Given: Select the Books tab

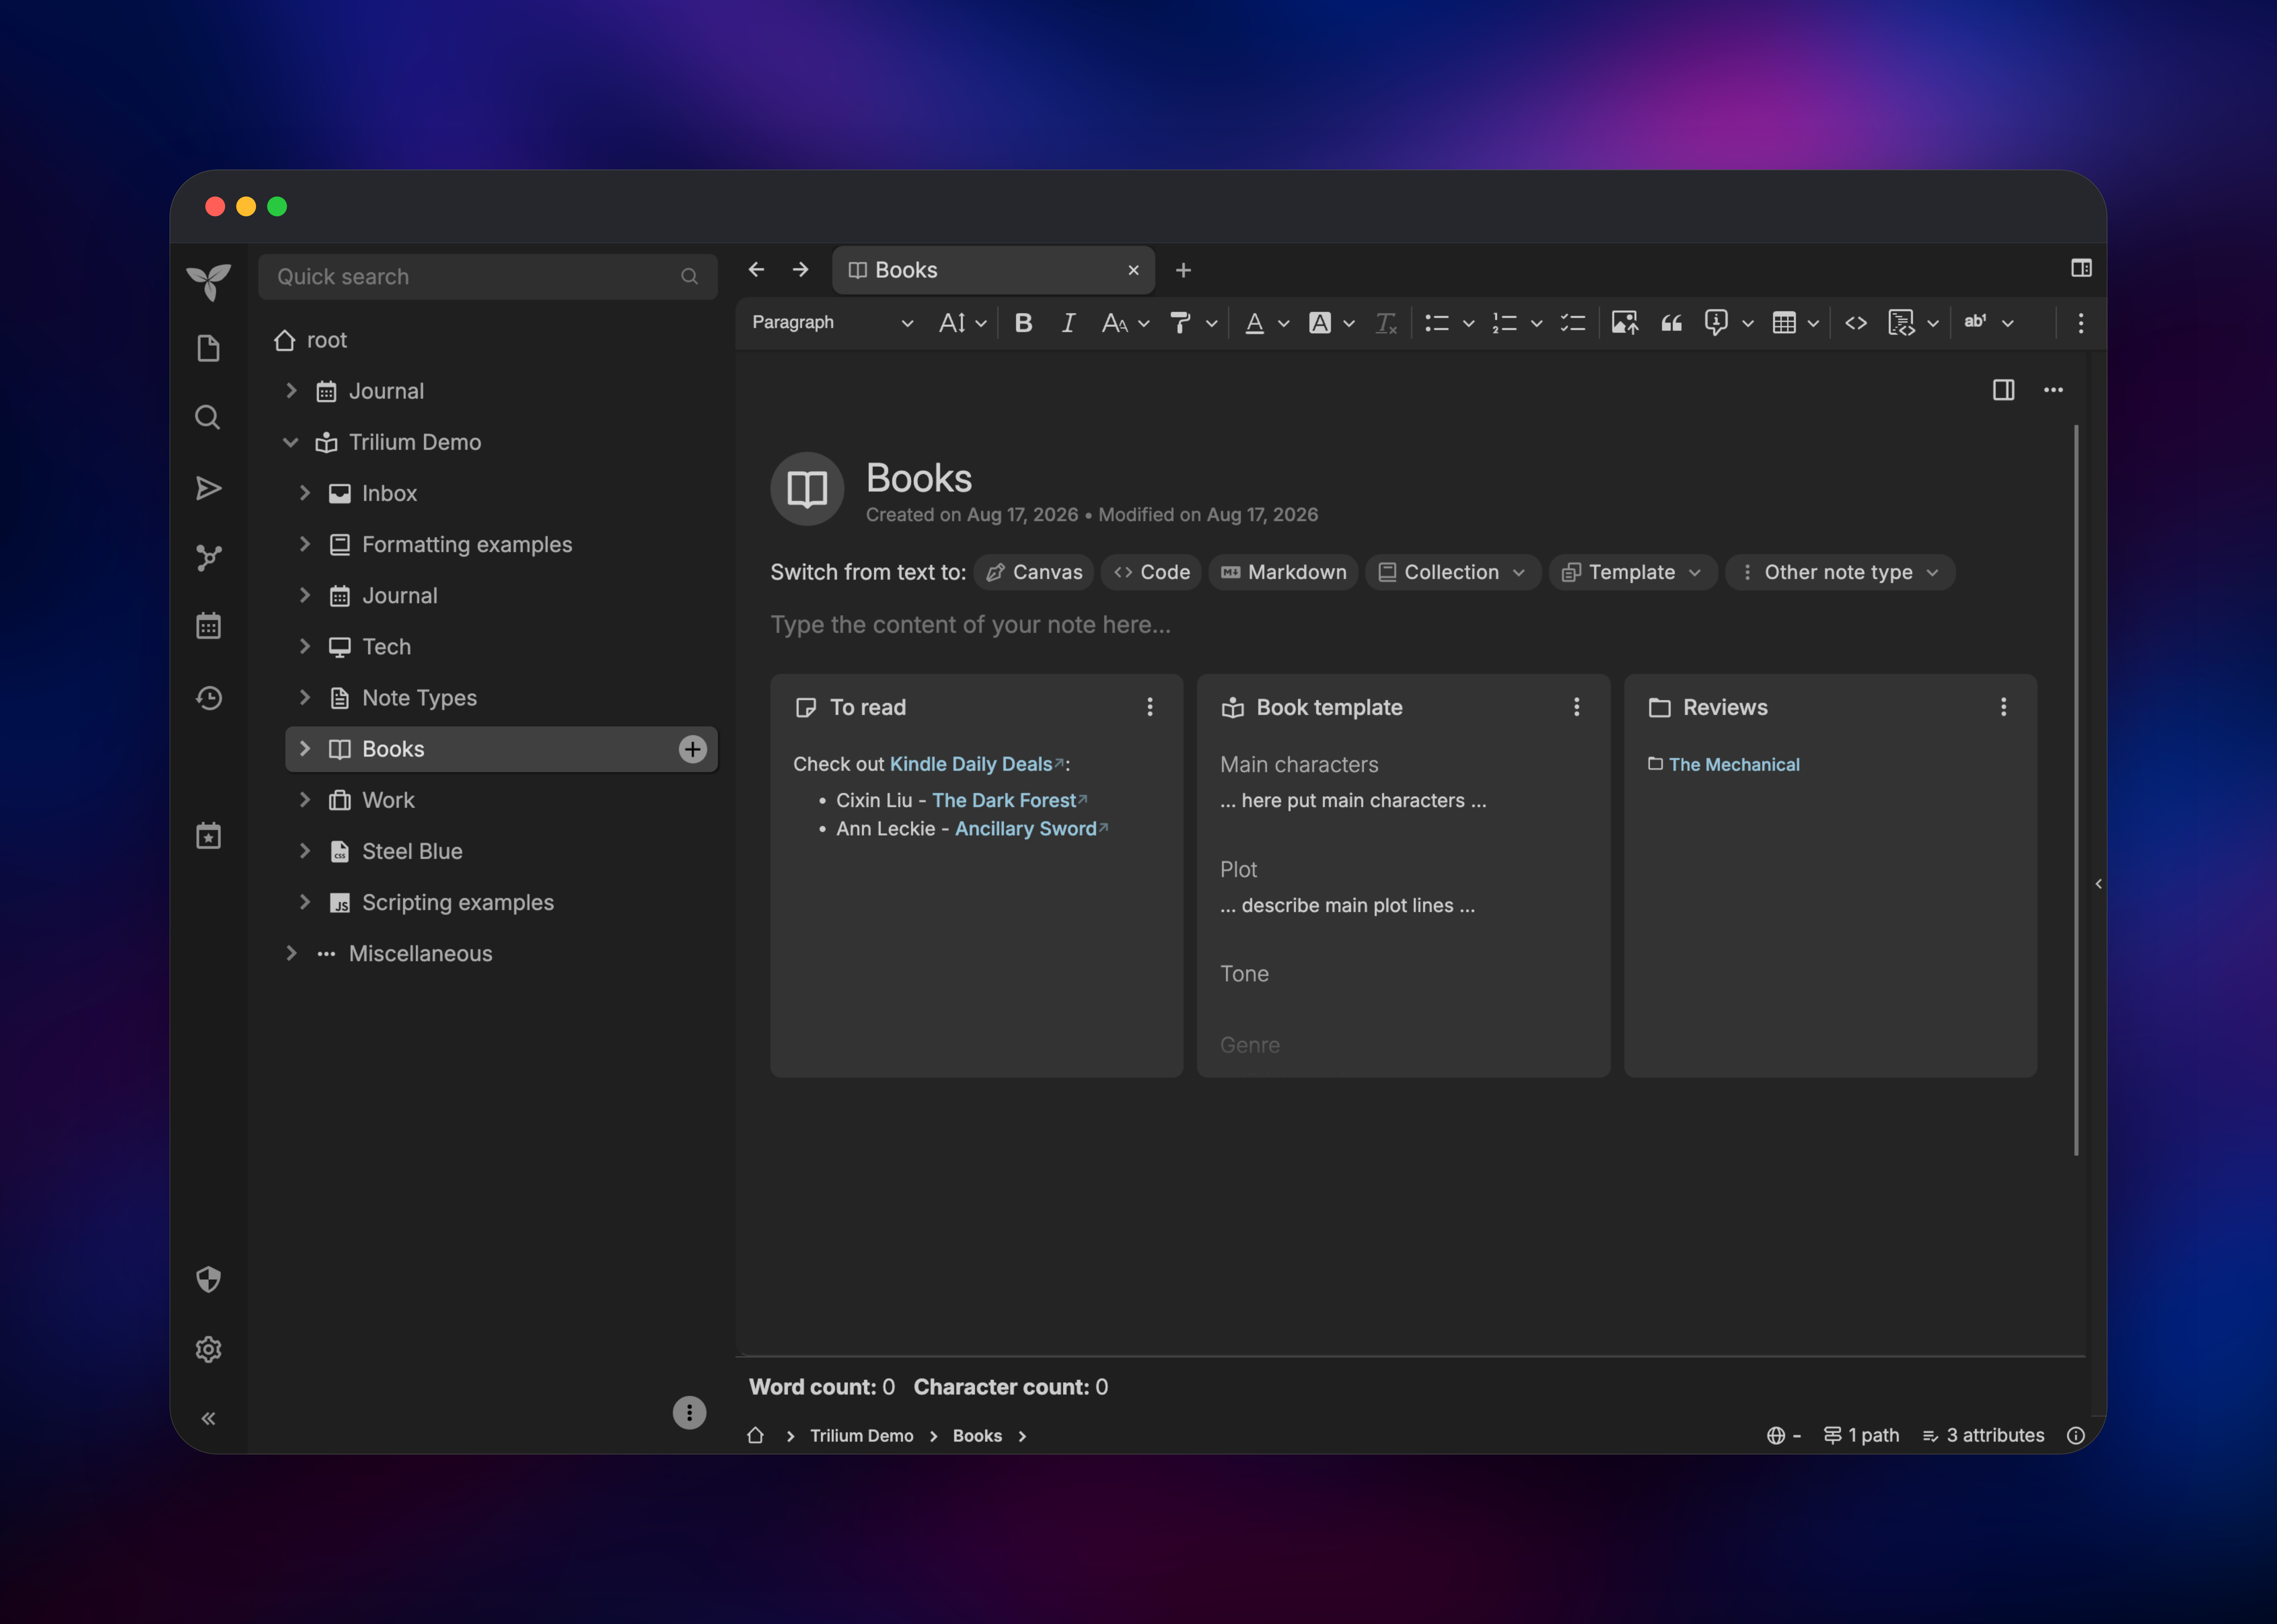Looking at the screenshot, I should coord(993,270).
